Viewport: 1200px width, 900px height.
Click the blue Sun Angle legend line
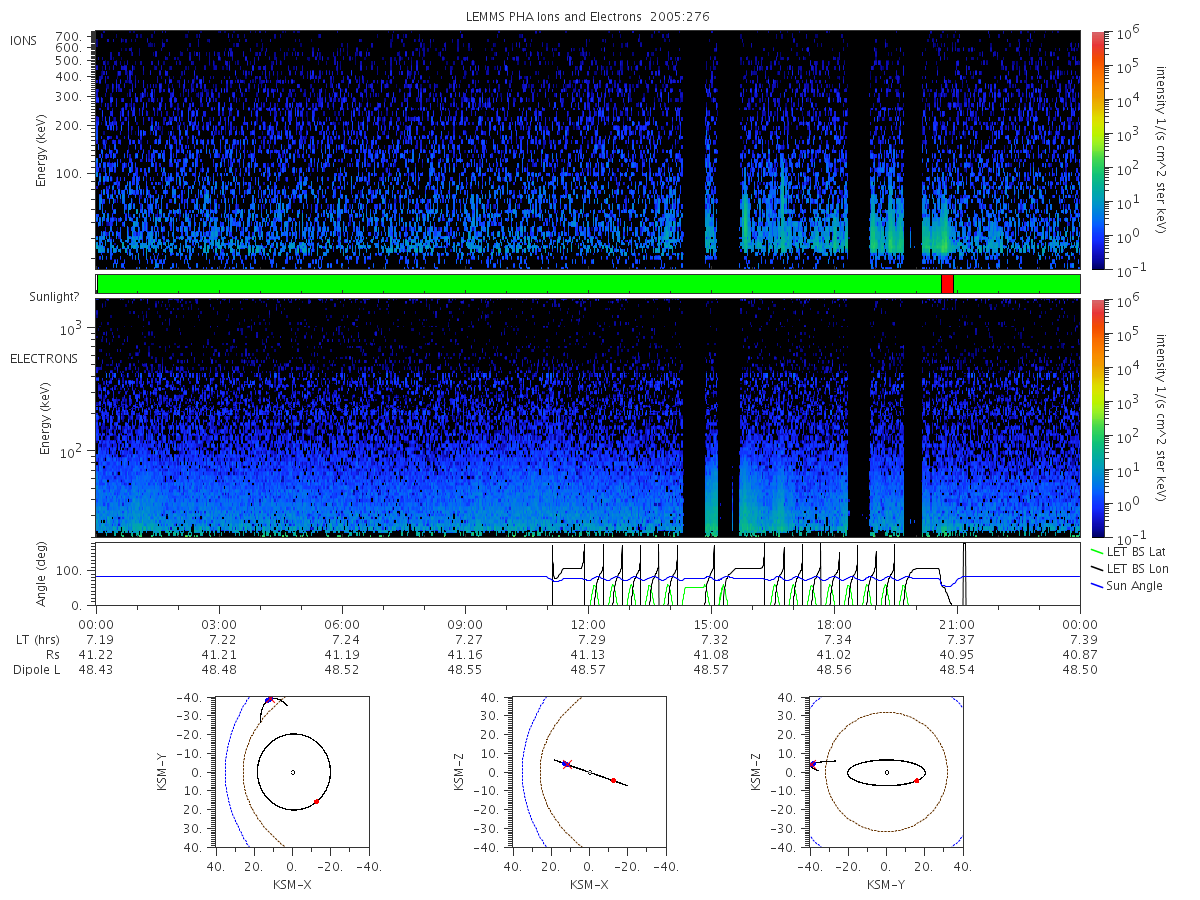coord(1097,585)
